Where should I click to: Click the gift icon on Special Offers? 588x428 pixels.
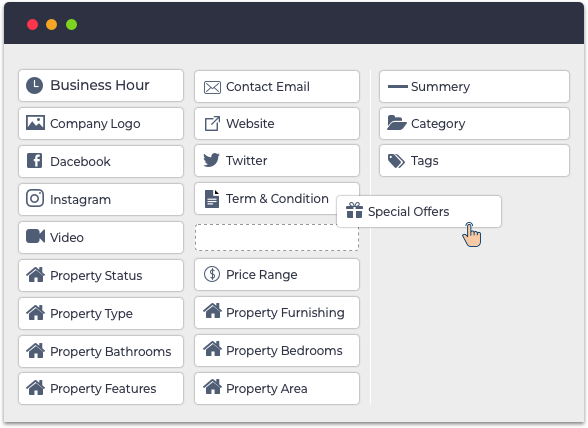coord(354,210)
